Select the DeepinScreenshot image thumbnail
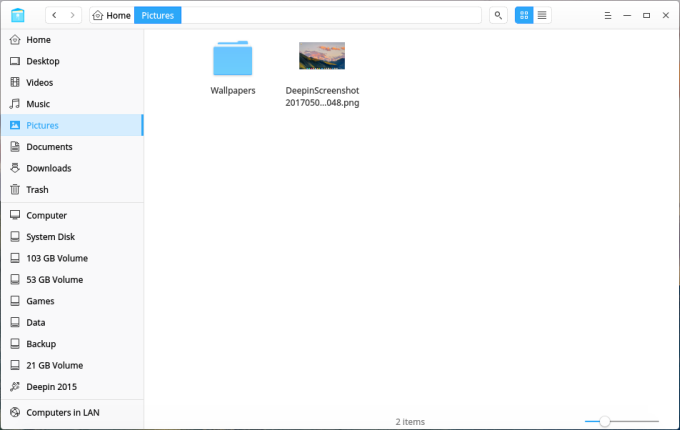Image resolution: width=680 pixels, height=430 pixels. point(322,55)
